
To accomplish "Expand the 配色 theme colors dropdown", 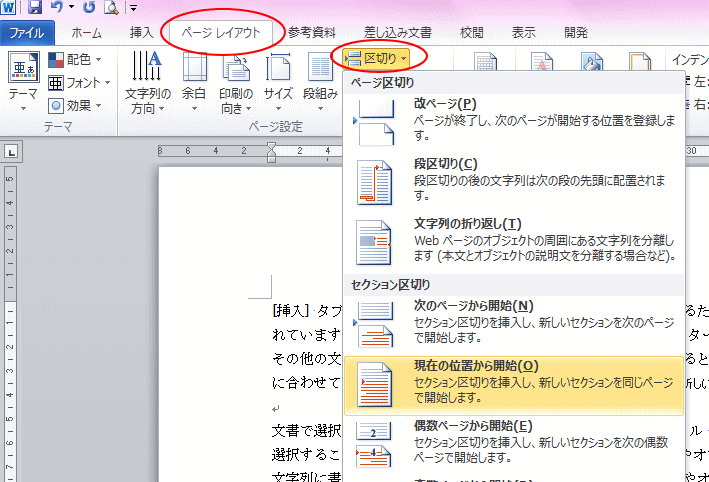I will [75, 59].
